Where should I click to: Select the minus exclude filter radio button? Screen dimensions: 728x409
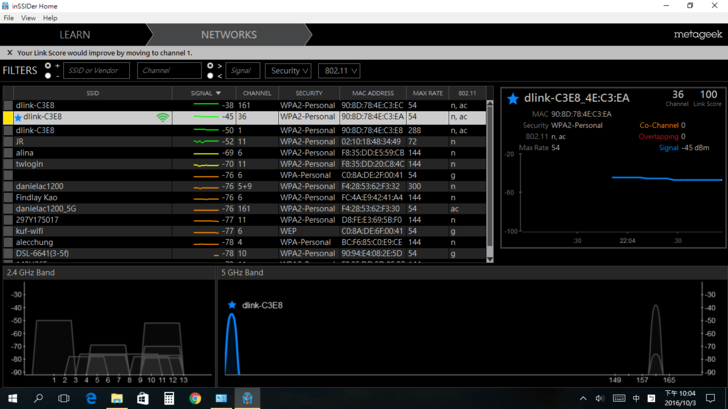coord(48,75)
